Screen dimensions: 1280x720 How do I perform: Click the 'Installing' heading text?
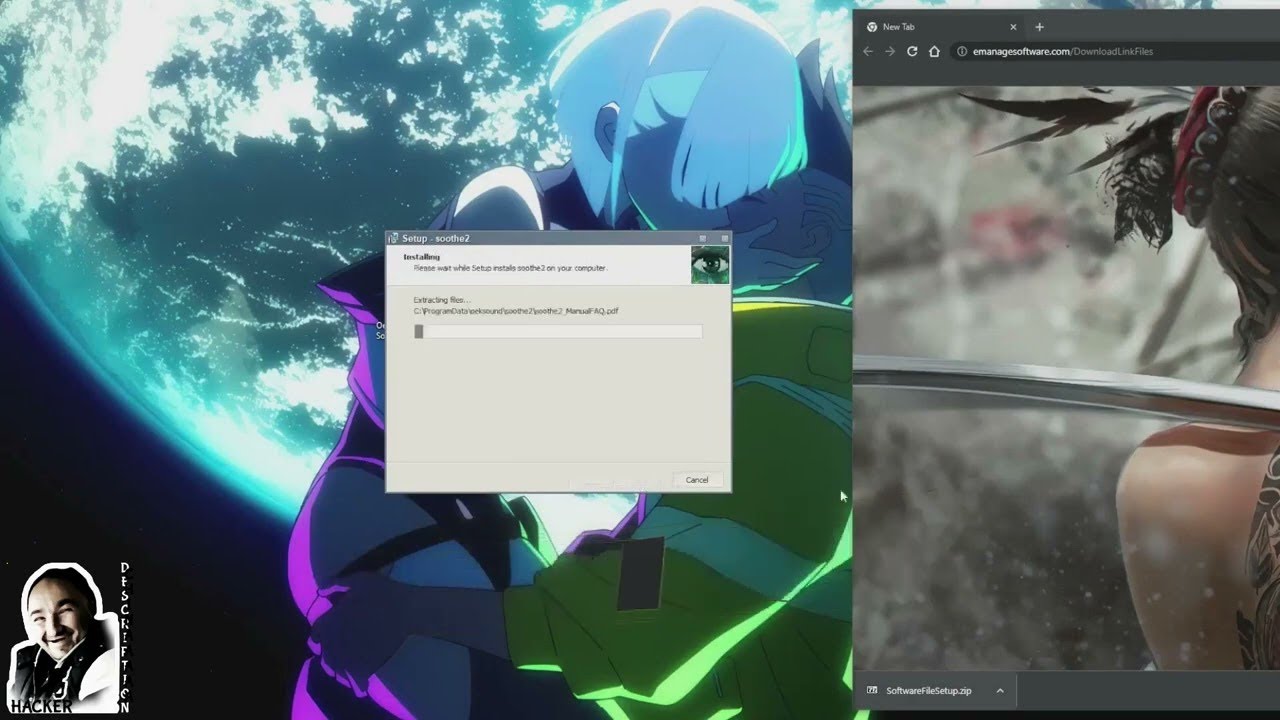click(x=421, y=257)
